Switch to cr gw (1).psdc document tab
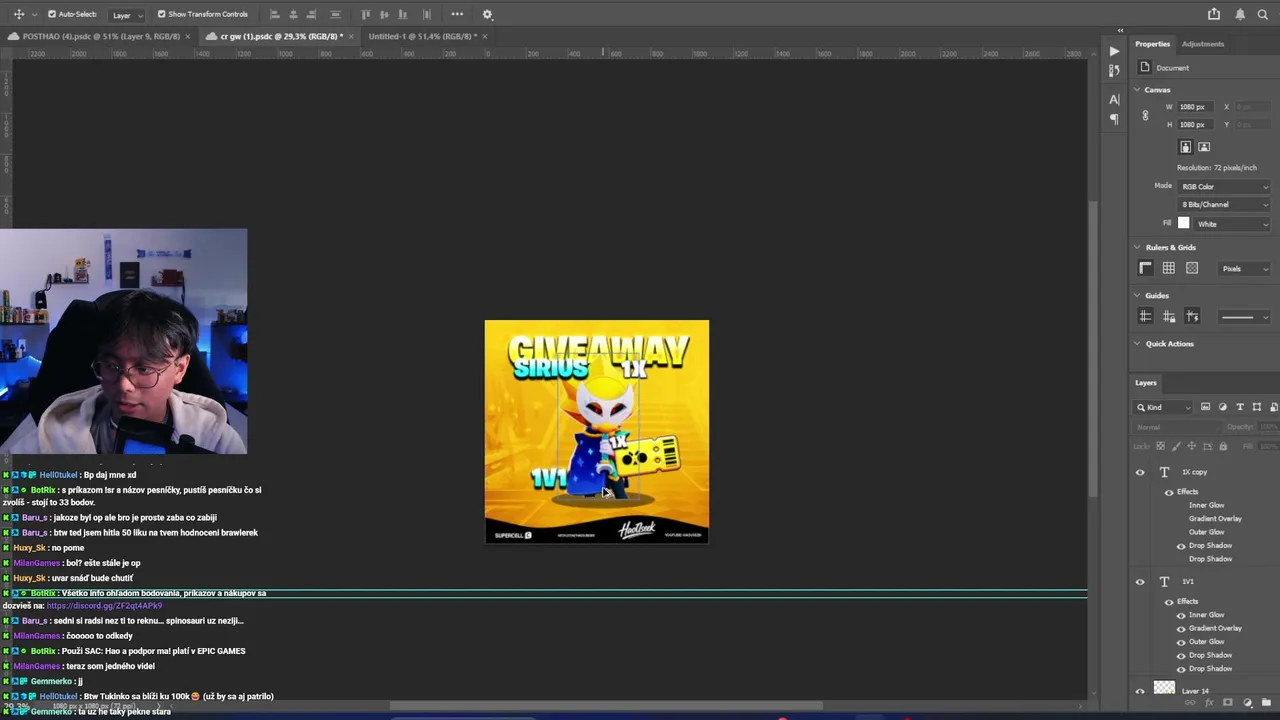The image size is (1280, 720). 281,36
